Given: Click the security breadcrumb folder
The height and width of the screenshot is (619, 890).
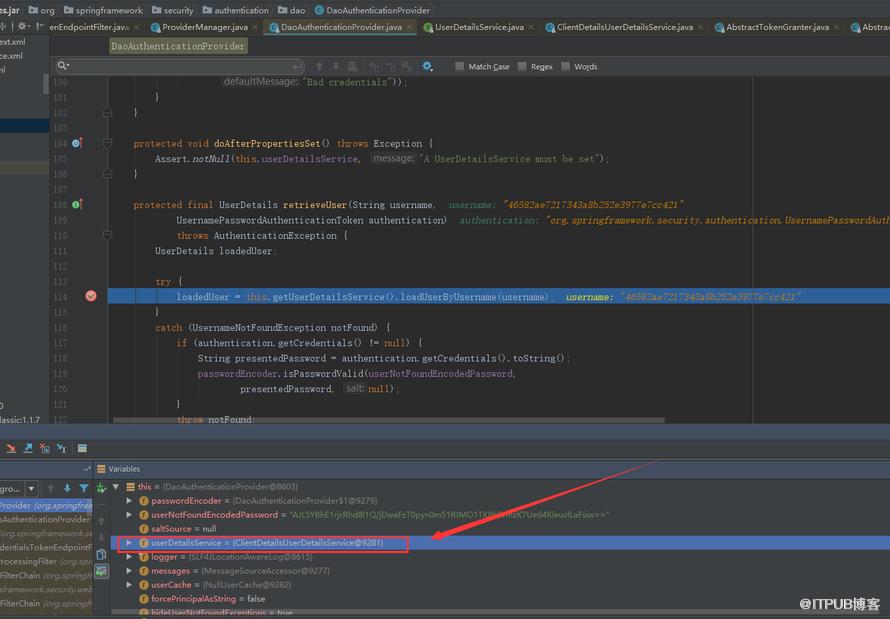Looking at the screenshot, I should pos(173,10).
